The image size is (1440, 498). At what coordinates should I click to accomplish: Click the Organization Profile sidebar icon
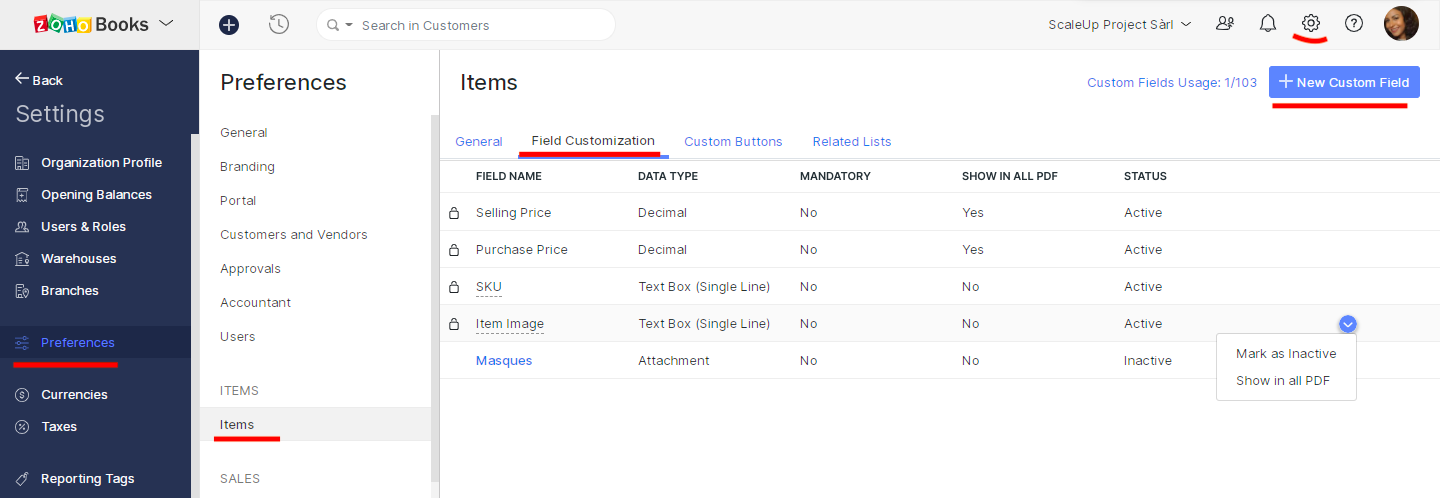click(x=22, y=163)
